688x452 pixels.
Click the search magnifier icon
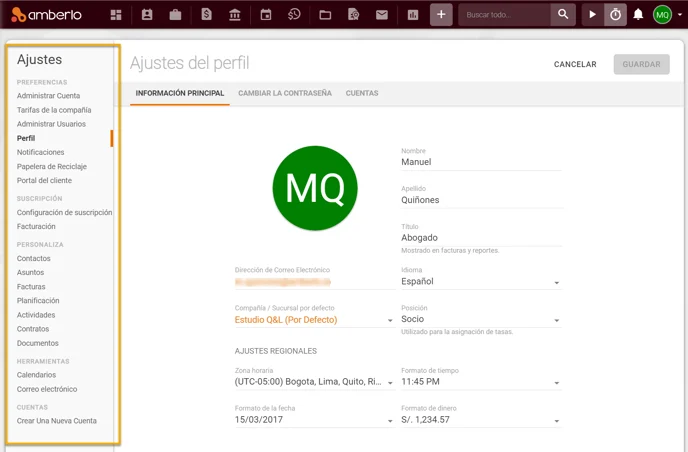click(x=563, y=14)
